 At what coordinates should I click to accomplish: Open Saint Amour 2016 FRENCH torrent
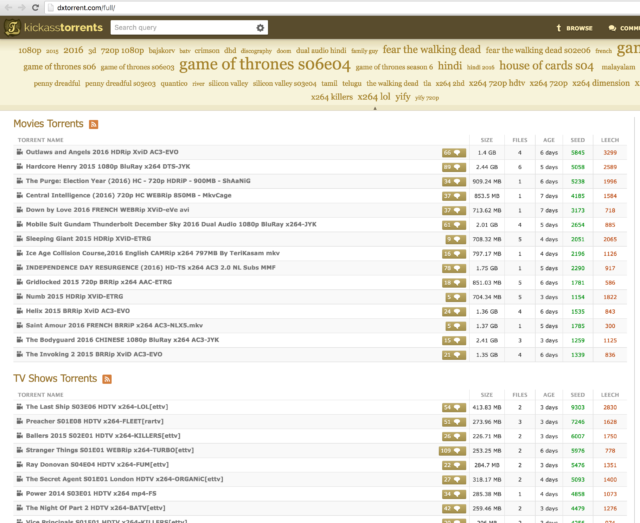[x=114, y=325]
